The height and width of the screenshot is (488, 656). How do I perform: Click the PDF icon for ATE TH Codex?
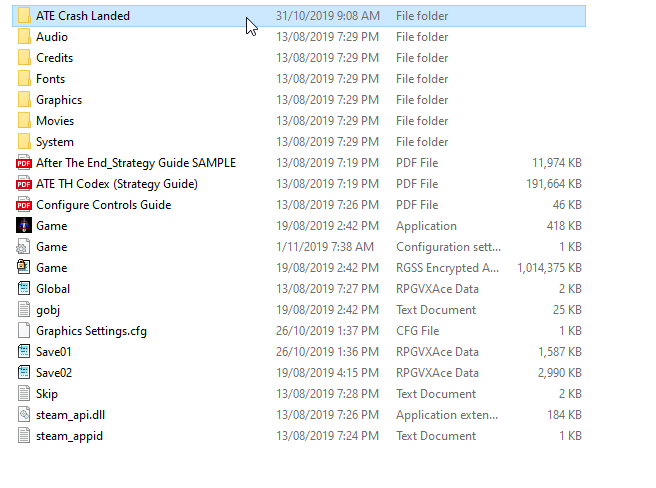[x=24, y=184]
